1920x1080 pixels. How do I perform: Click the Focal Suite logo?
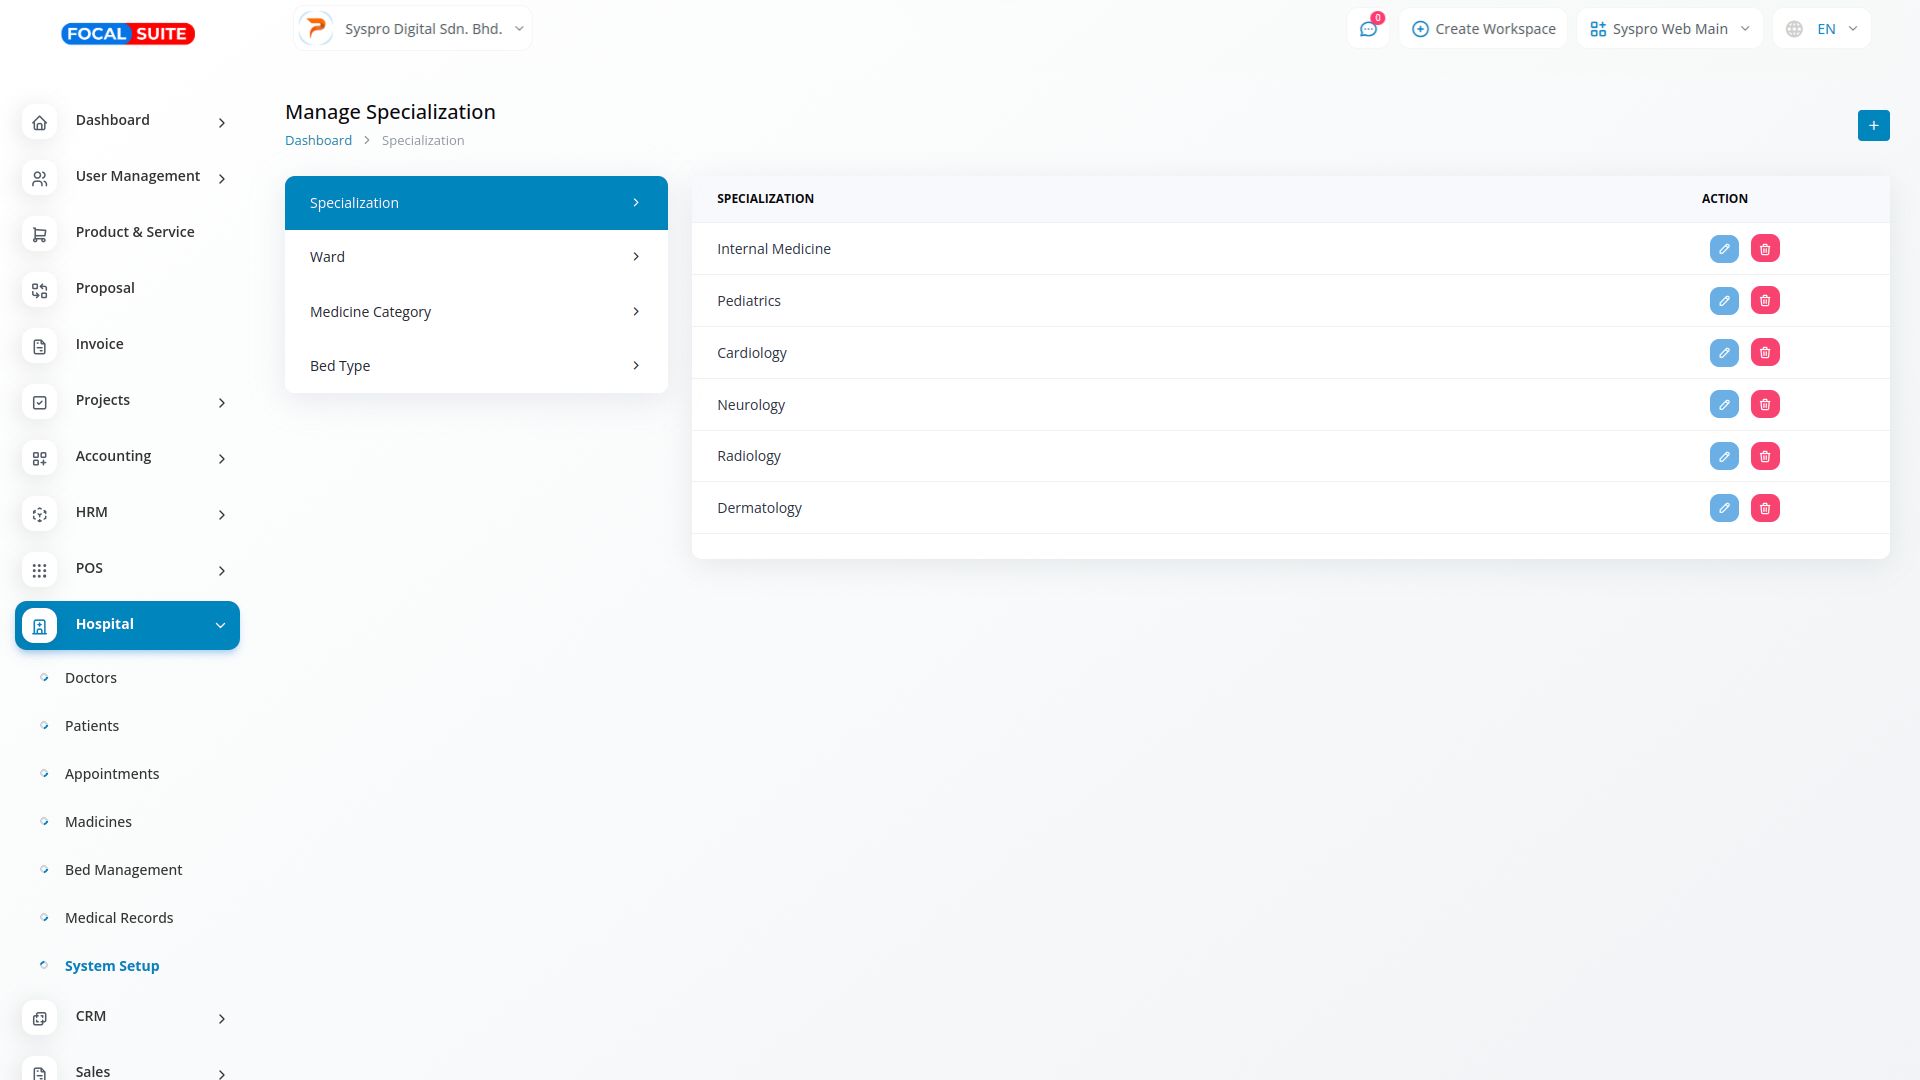128,34
